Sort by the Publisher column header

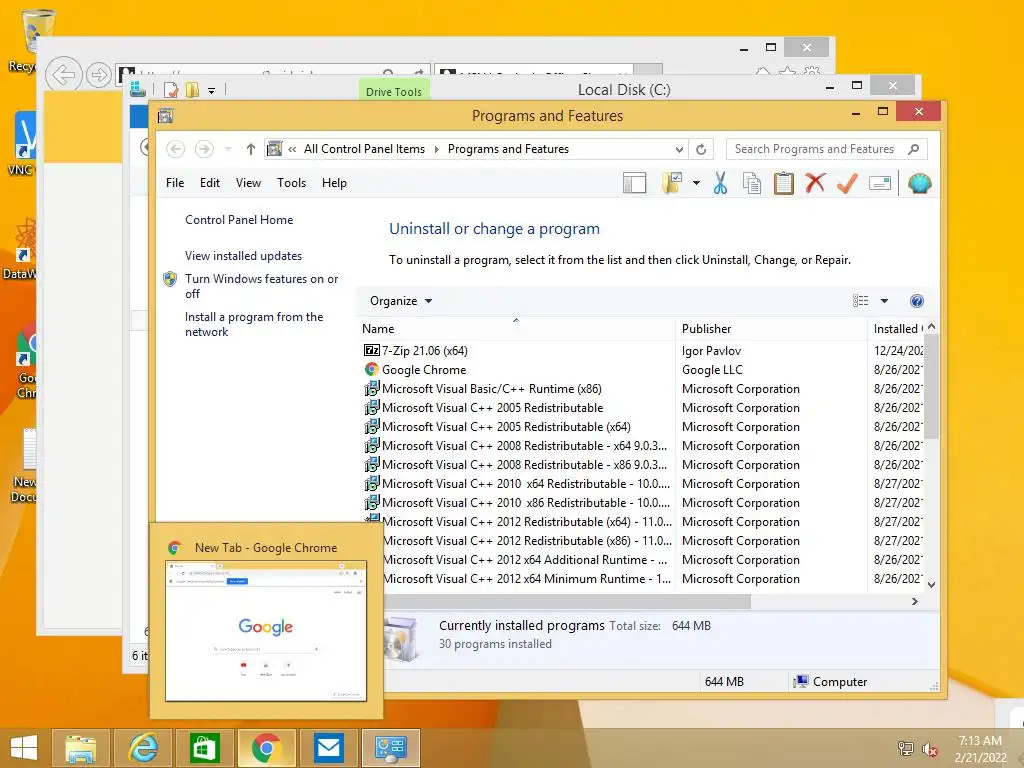coord(771,329)
